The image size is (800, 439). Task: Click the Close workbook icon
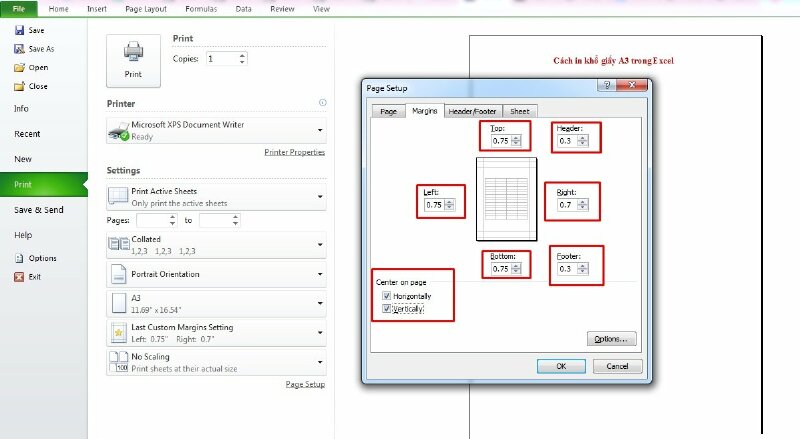19,86
